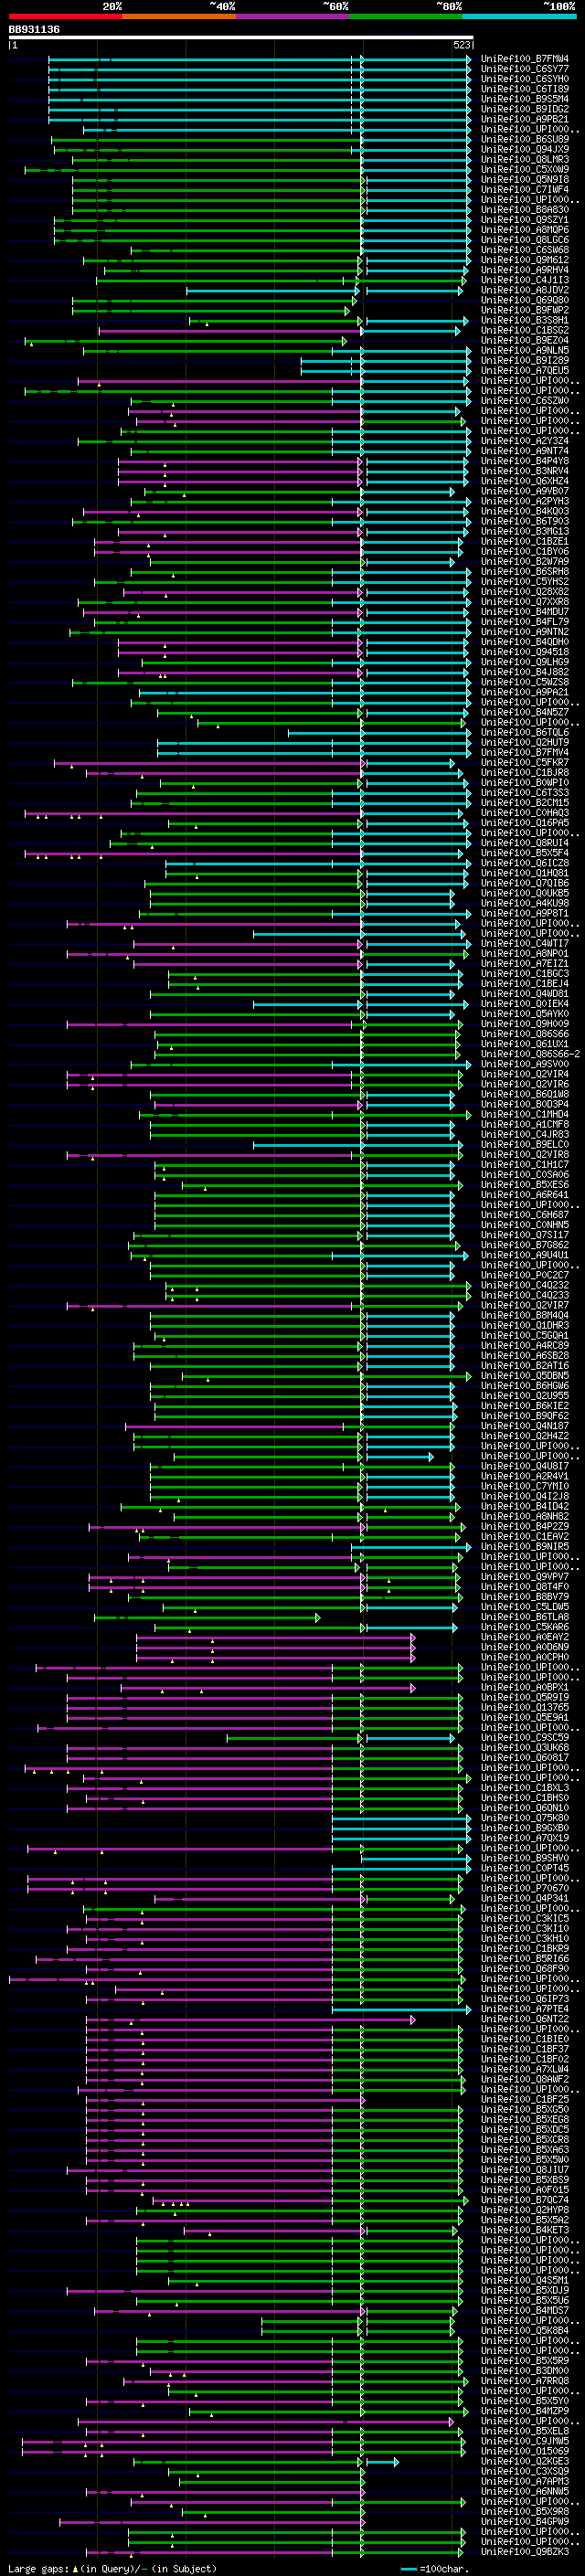585x2576 pixels.
Task: Open hit UniRef100_C6SY77
Action: click(525, 69)
